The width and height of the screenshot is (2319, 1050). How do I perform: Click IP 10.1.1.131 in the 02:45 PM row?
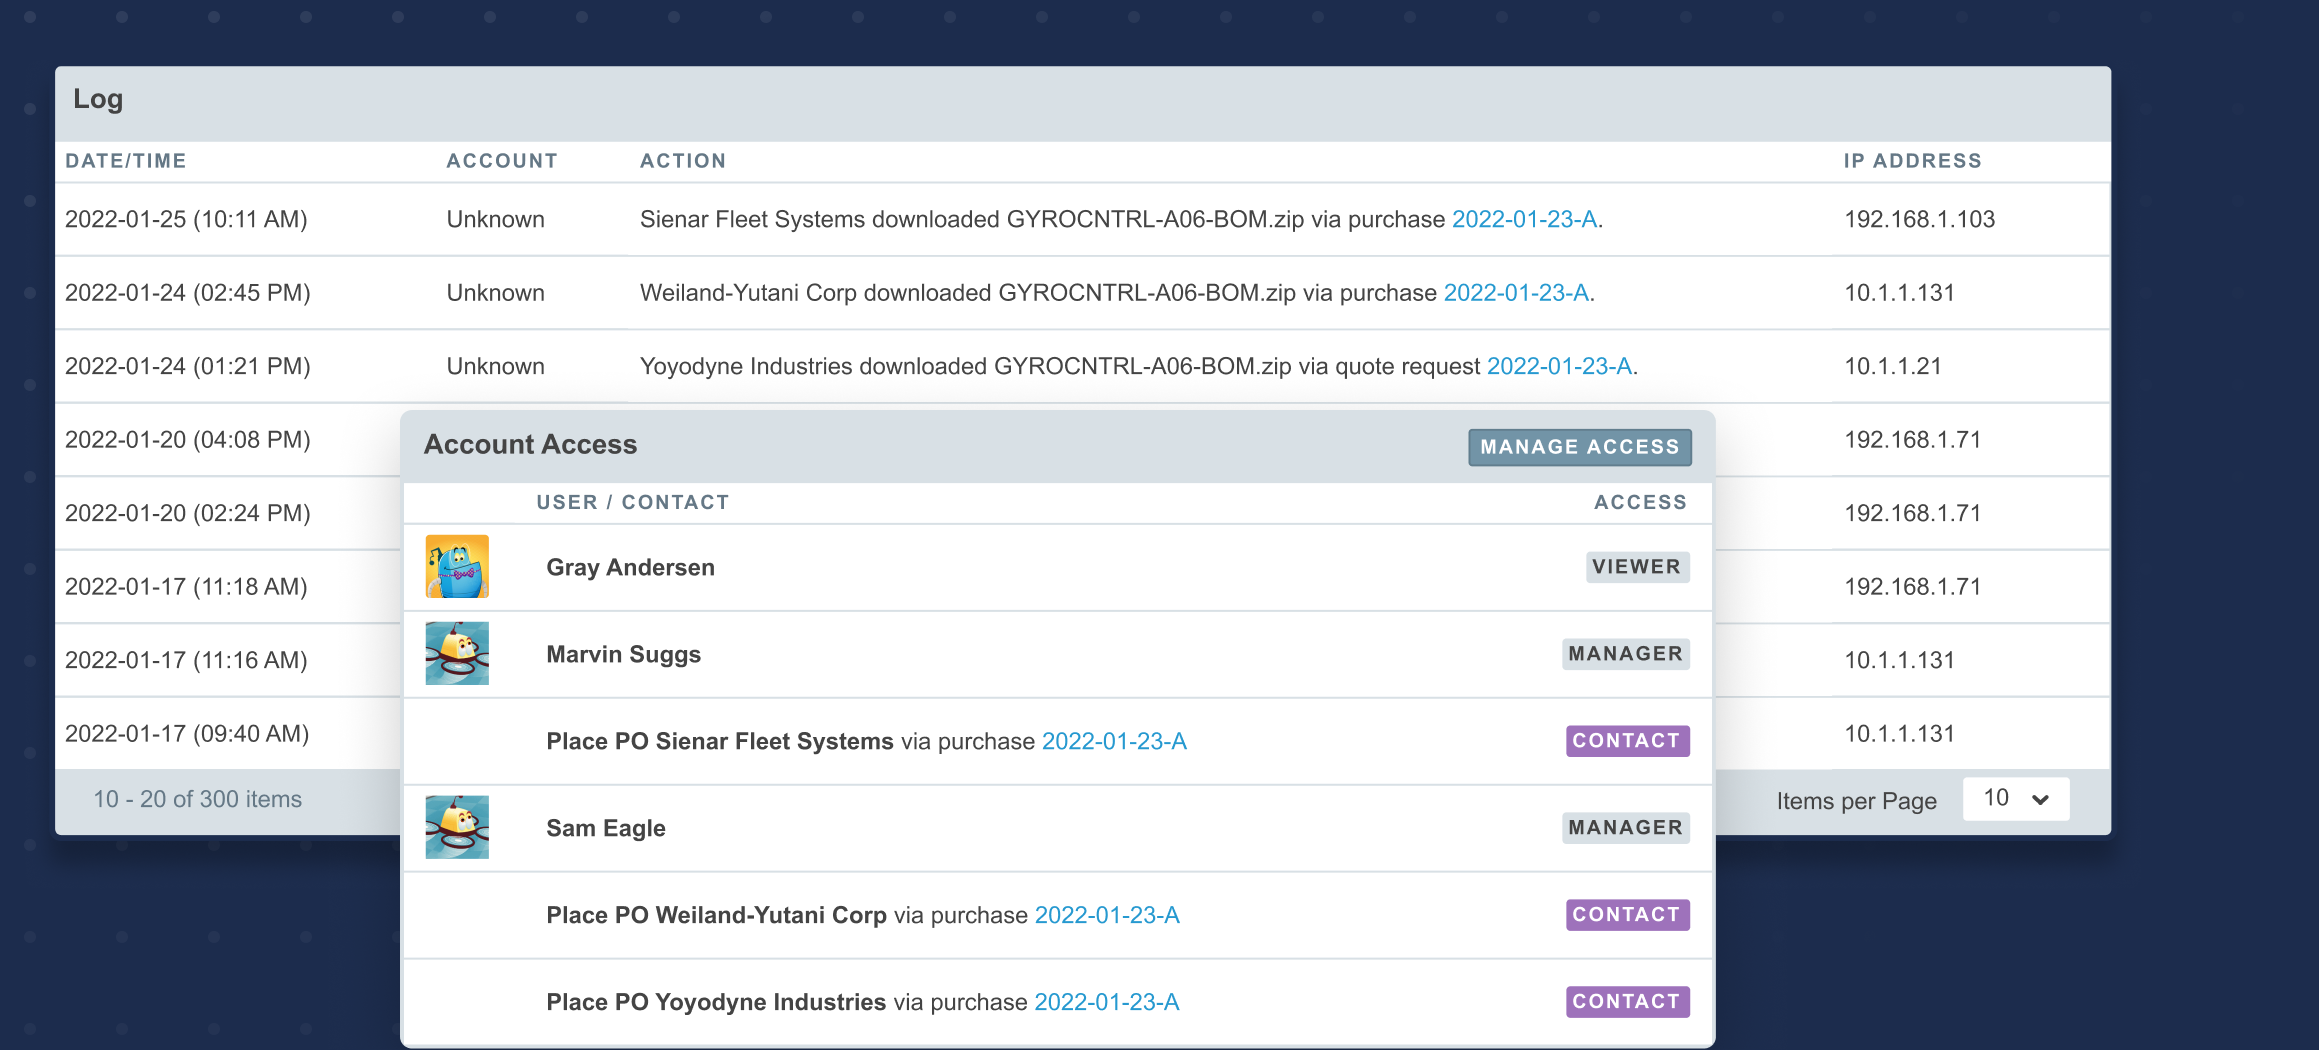click(1899, 293)
